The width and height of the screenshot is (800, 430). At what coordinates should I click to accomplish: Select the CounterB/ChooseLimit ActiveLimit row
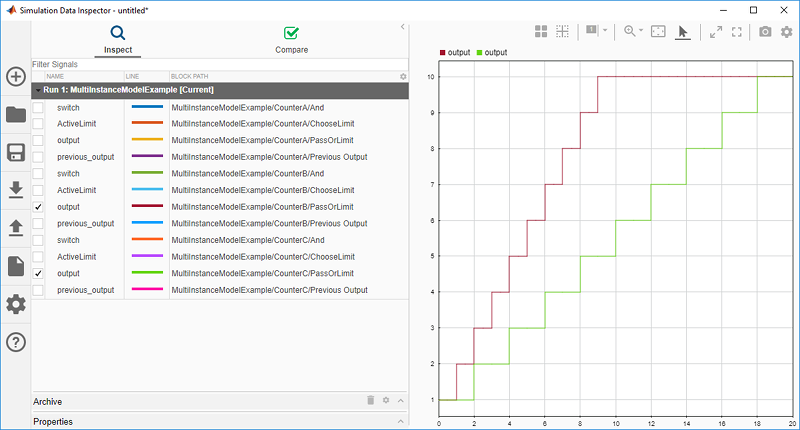pos(220,190)
